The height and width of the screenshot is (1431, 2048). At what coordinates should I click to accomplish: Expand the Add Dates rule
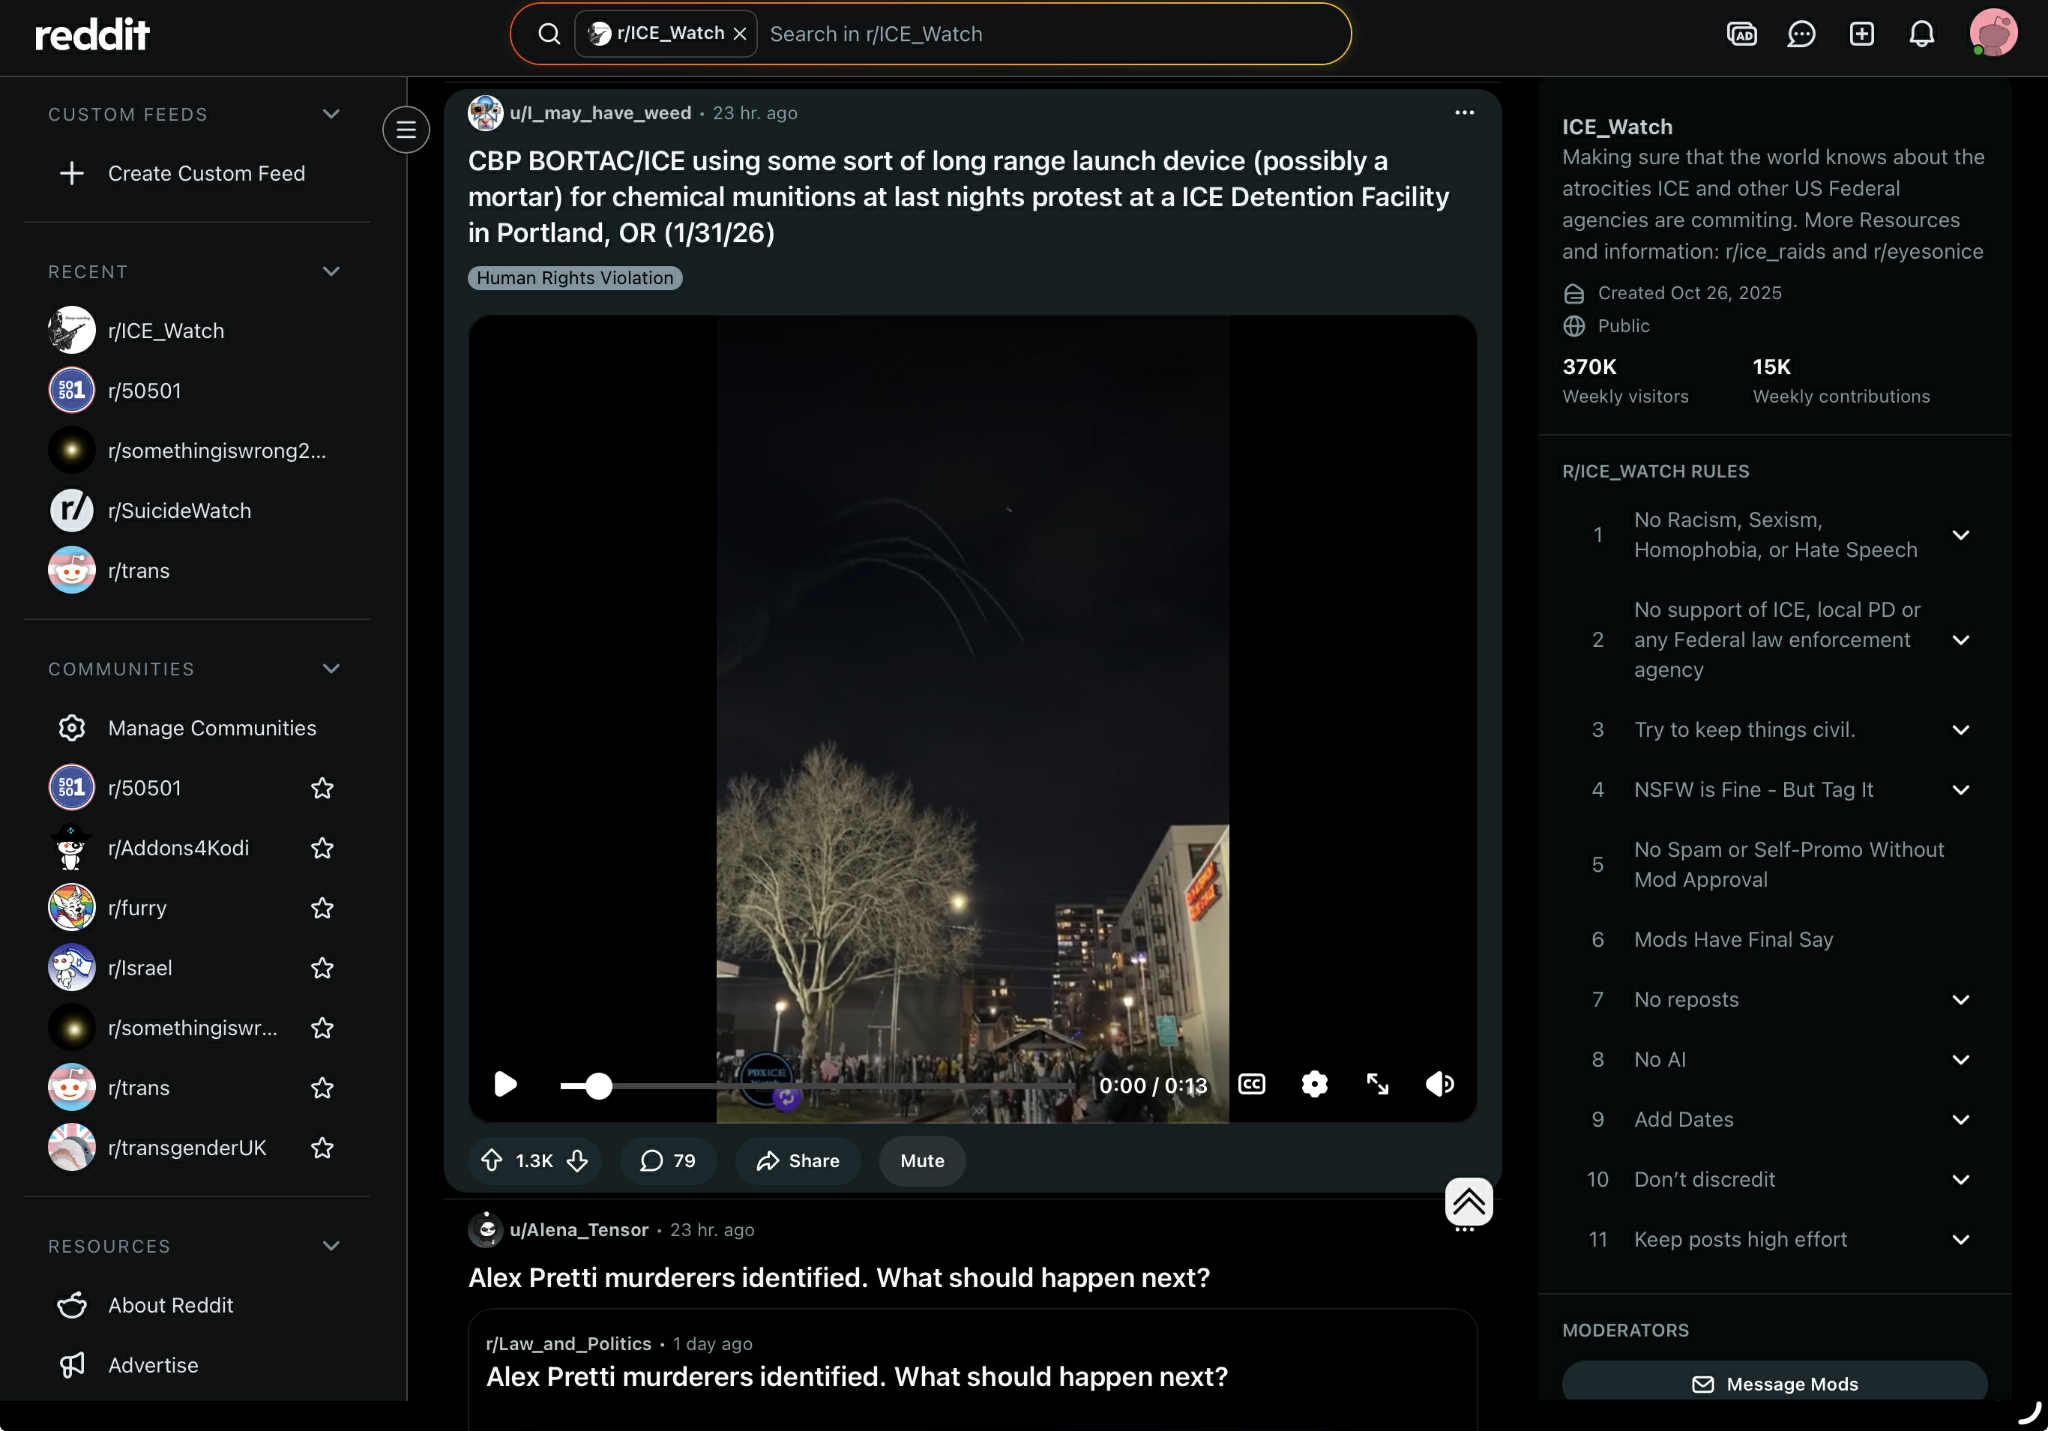coord(1960,1120)
